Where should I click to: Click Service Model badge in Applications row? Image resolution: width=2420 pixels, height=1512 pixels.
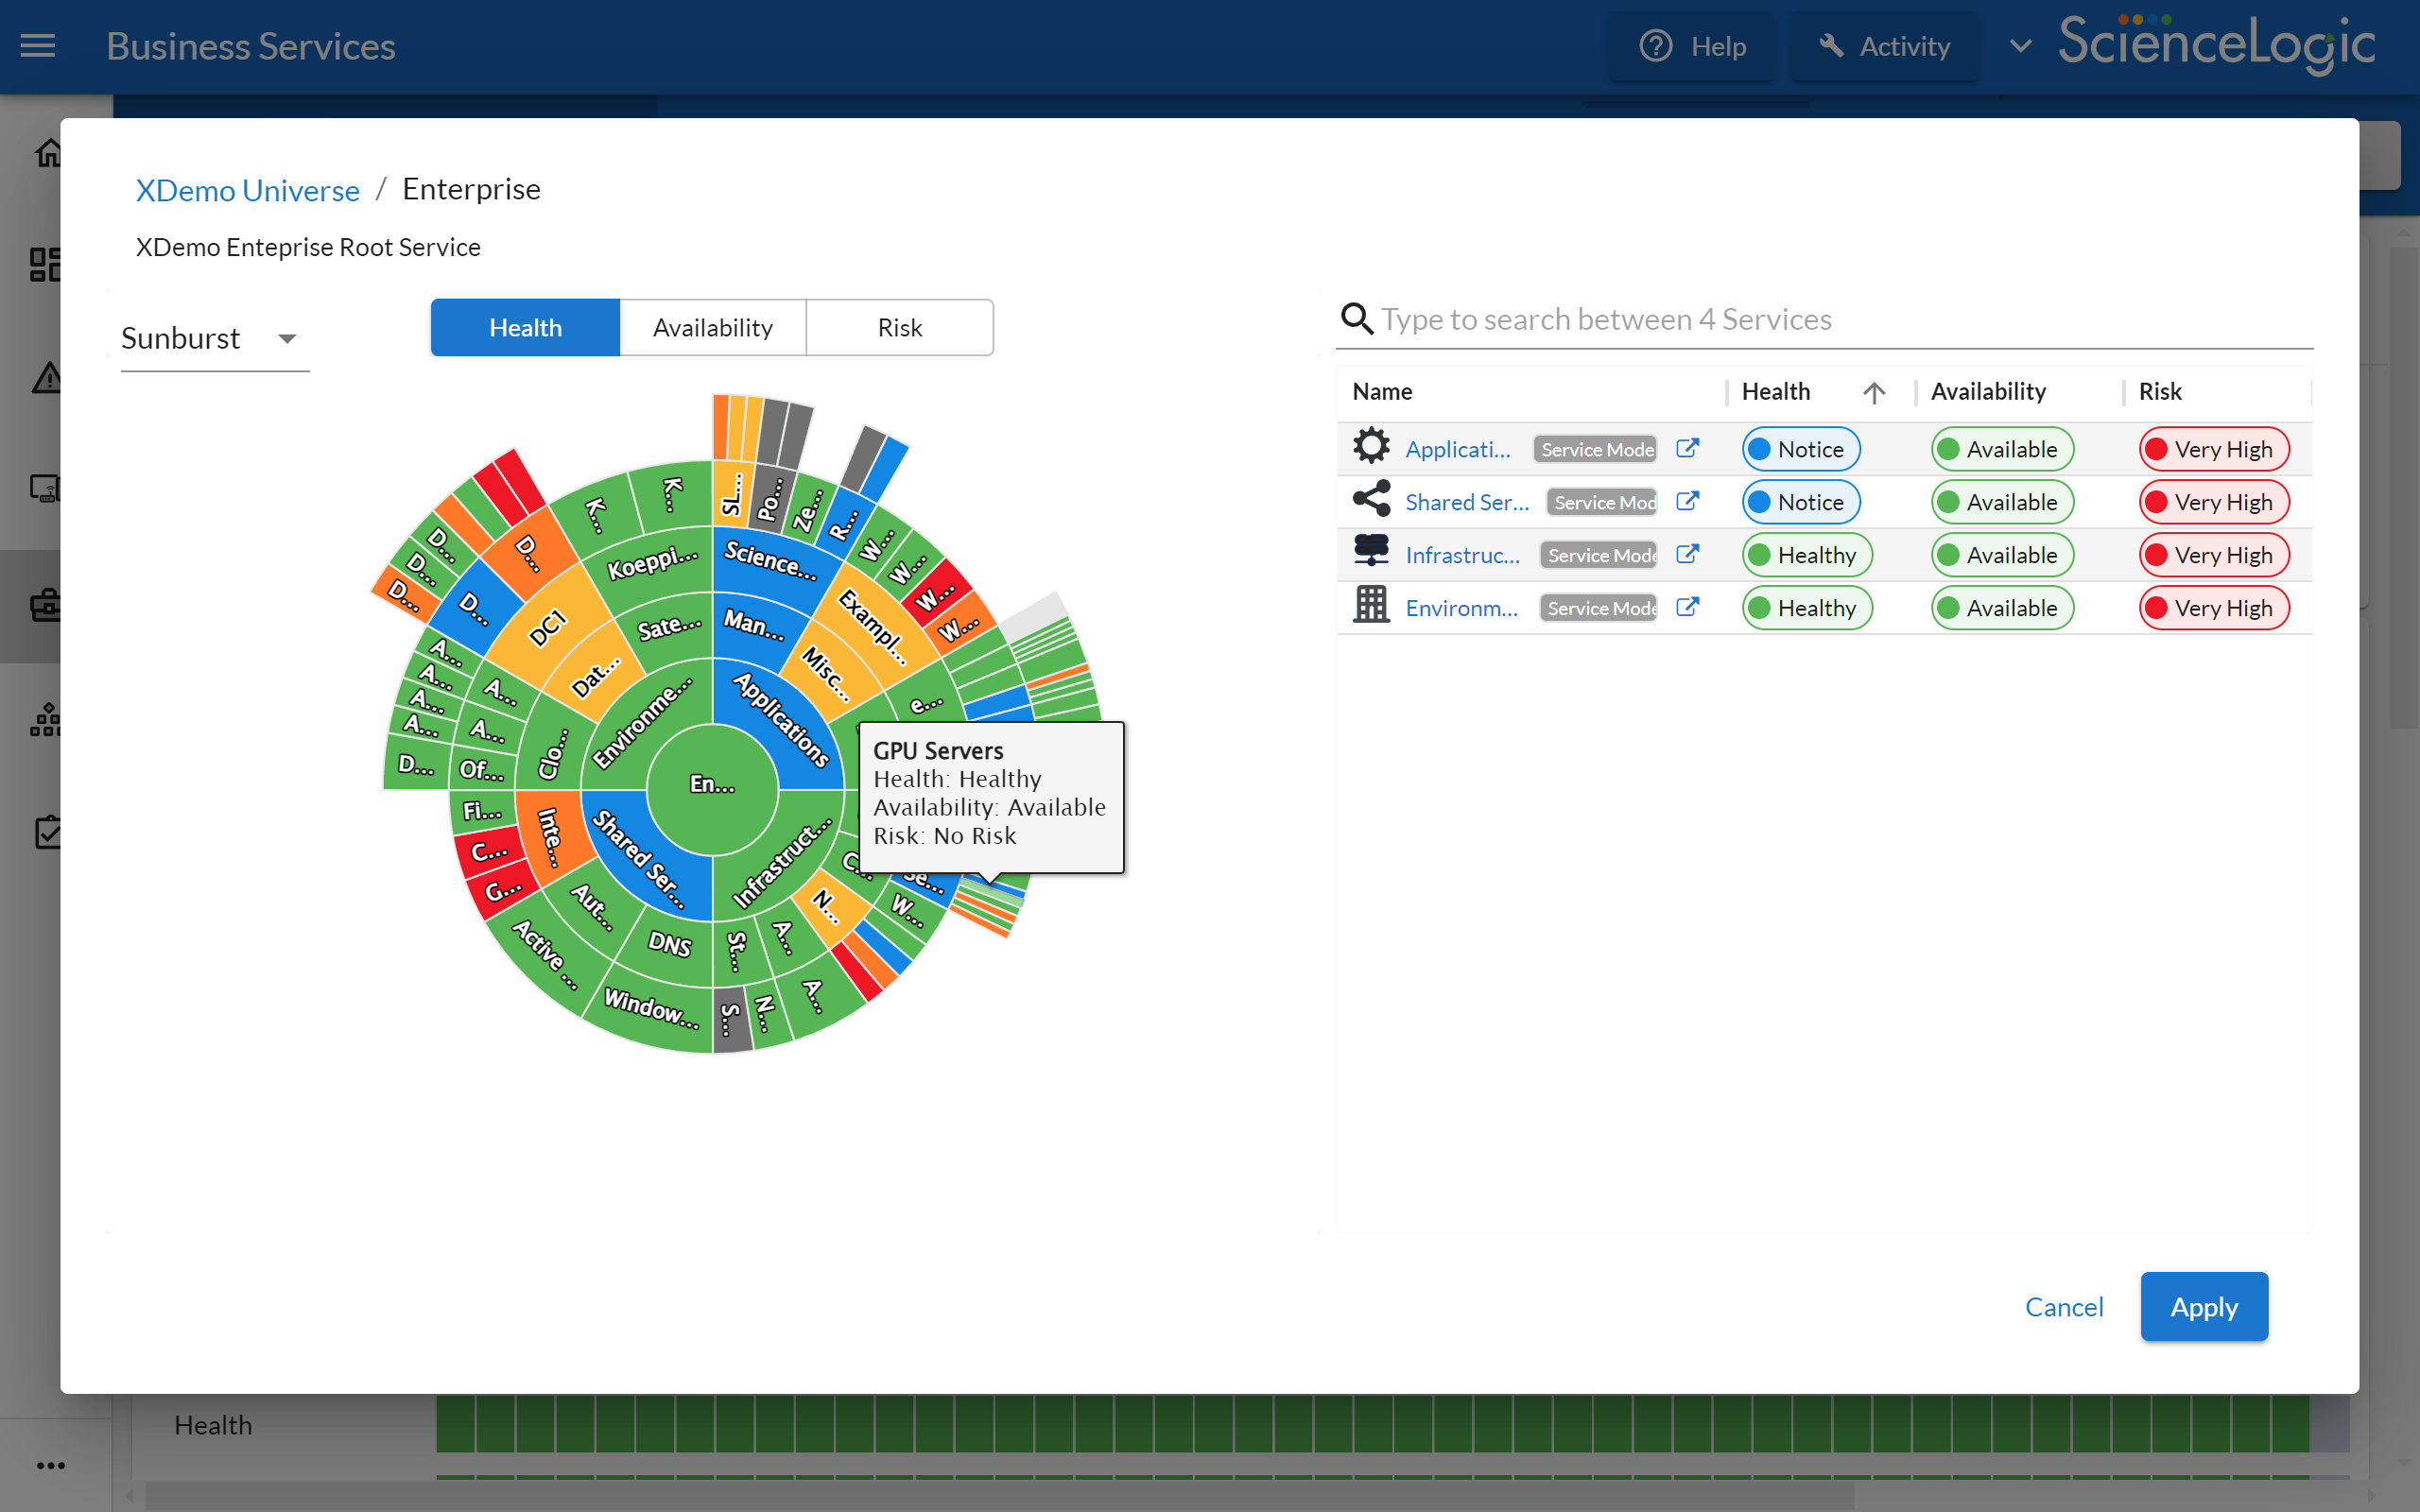[1596, 449]
